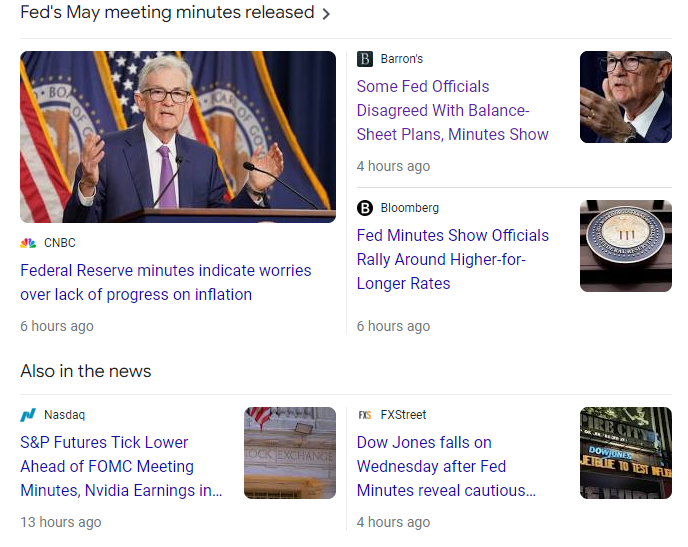Open the Barron's Powell close-up thumbnail
Screen dimensions: 688x547
626,97
